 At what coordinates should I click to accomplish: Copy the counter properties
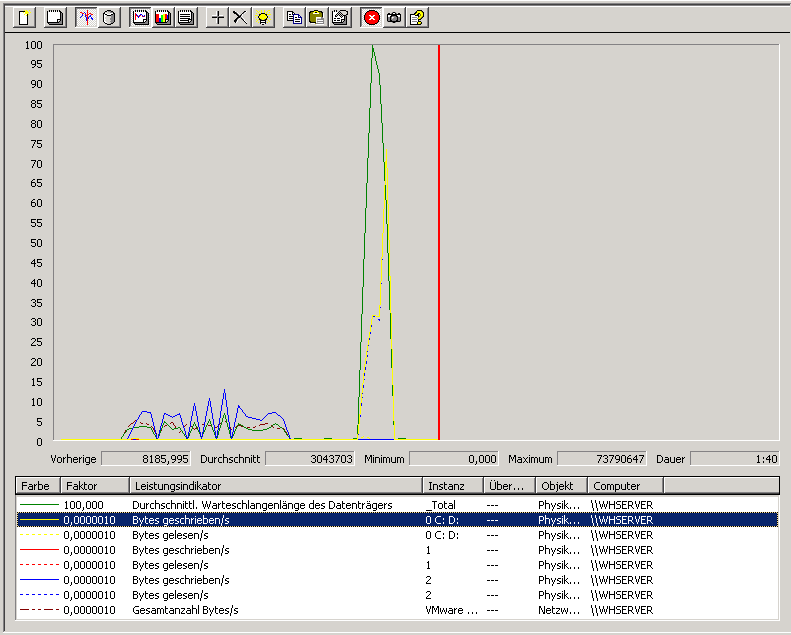(x=294, y=18)
